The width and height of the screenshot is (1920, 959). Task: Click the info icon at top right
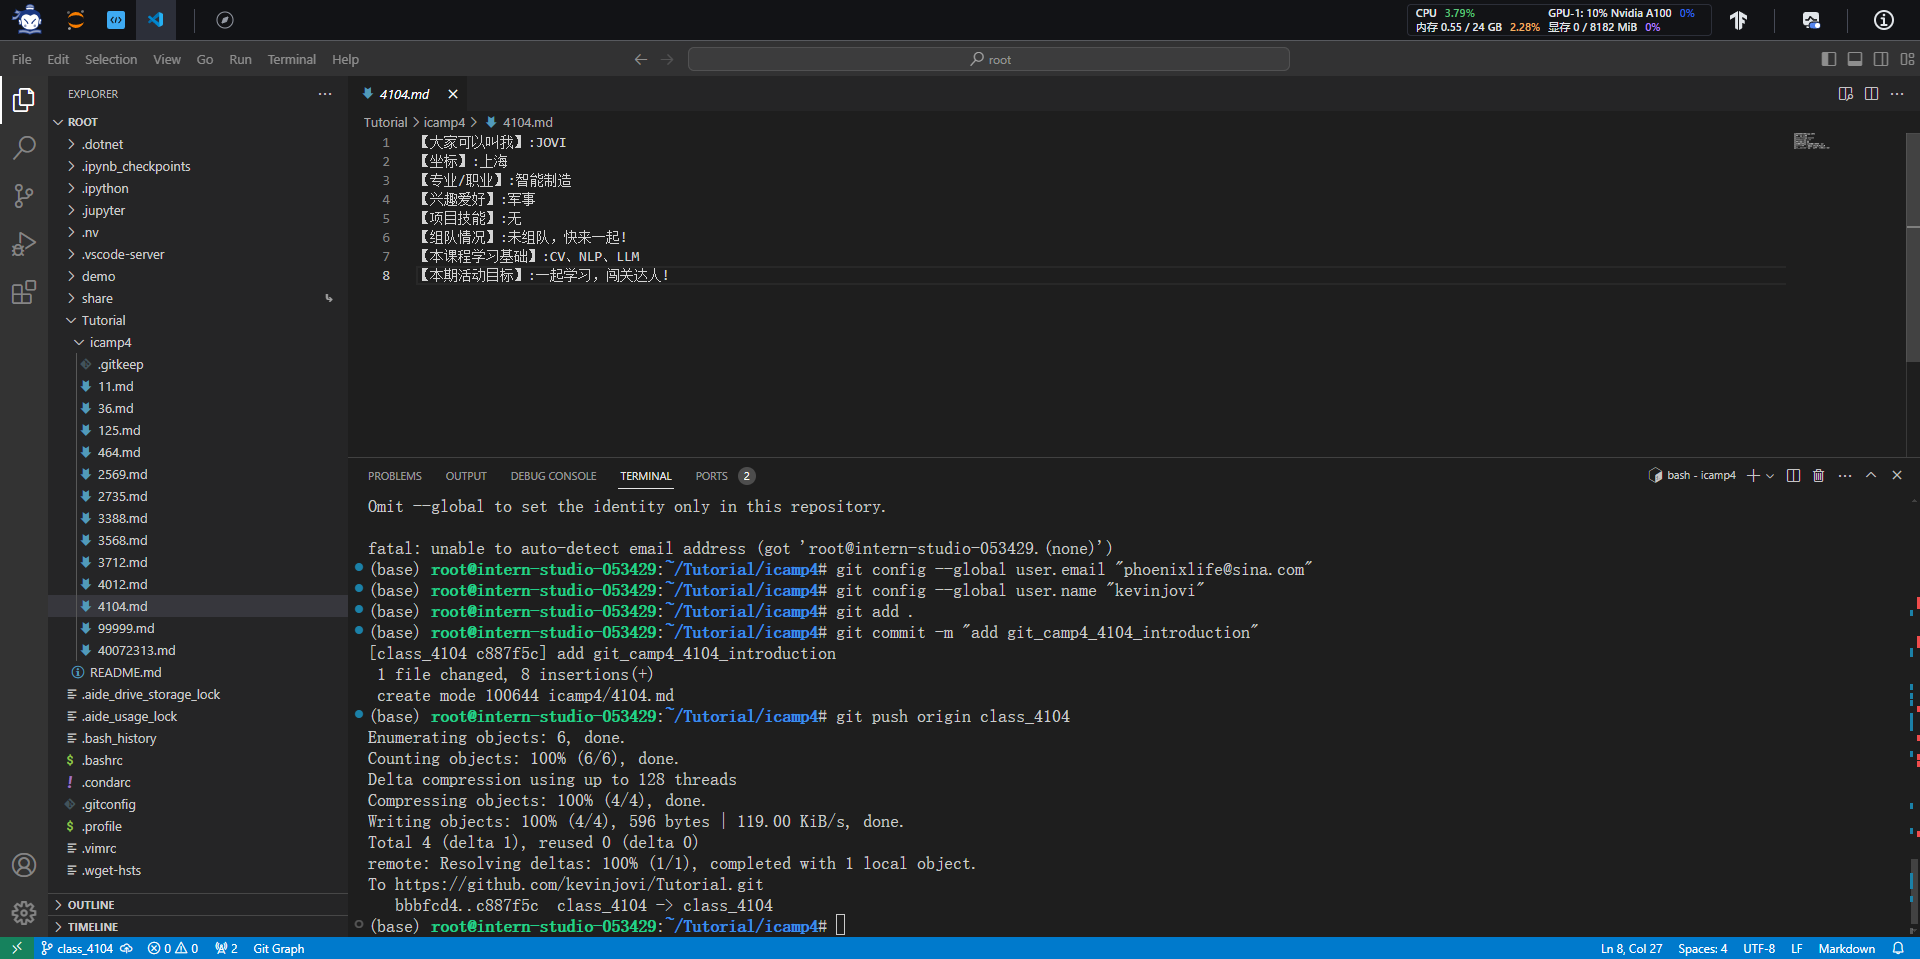coord(1883,20)
